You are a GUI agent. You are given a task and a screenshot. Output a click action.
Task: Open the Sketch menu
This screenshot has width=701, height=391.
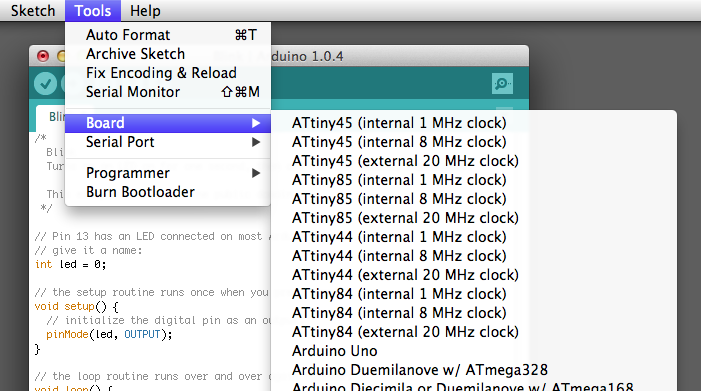pos(33,11)
